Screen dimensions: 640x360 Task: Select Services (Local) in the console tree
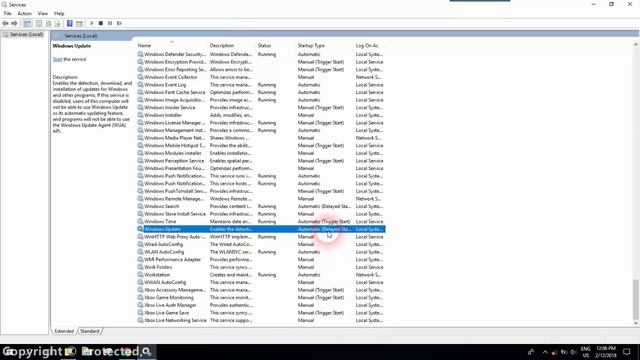27,34
